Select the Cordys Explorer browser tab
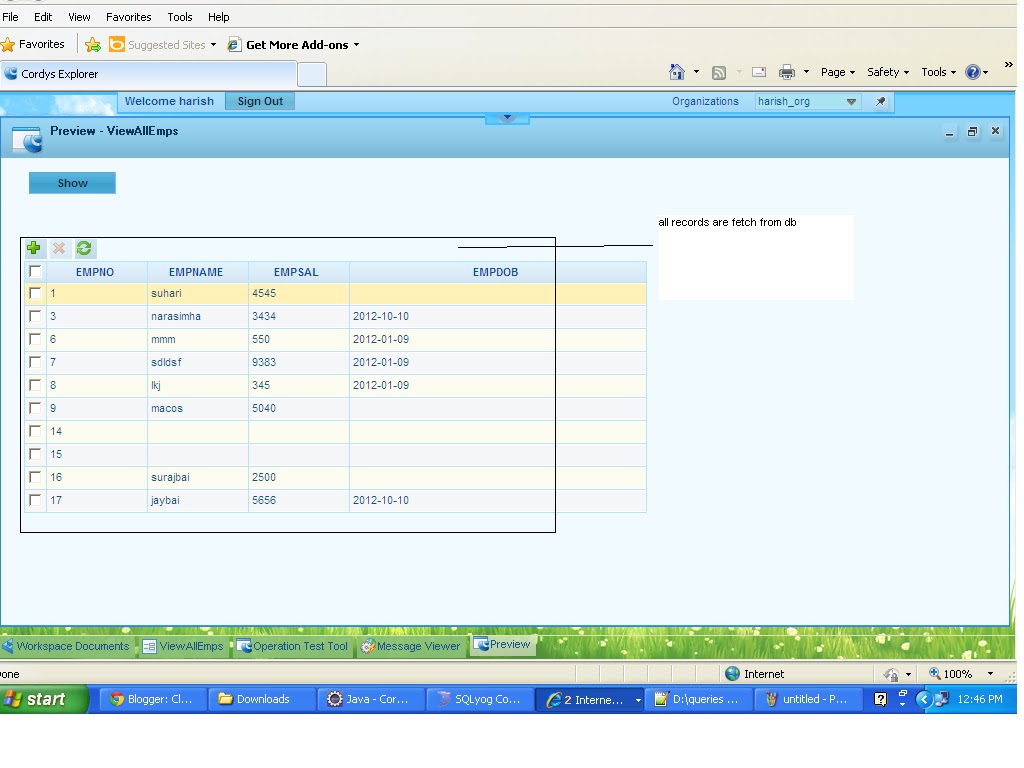1024x768 pixels. tap(149, 74)
